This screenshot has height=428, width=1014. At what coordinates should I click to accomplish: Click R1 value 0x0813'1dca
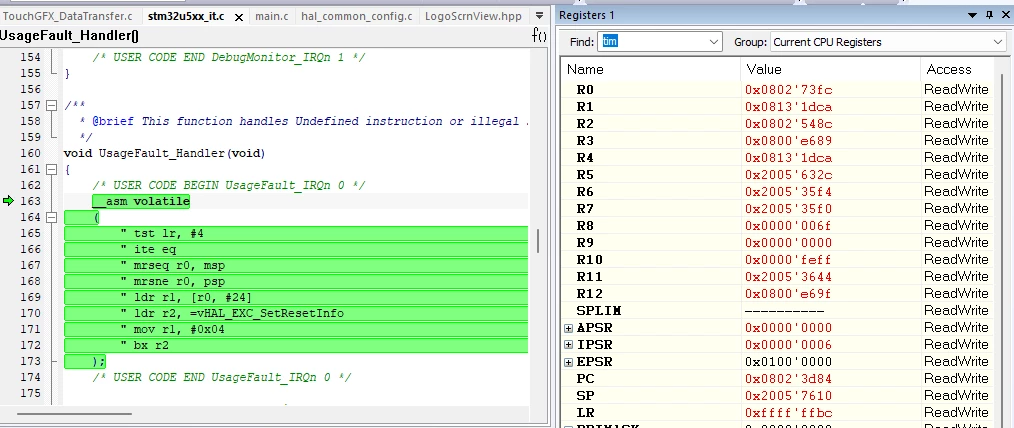[x=788, y=107]
